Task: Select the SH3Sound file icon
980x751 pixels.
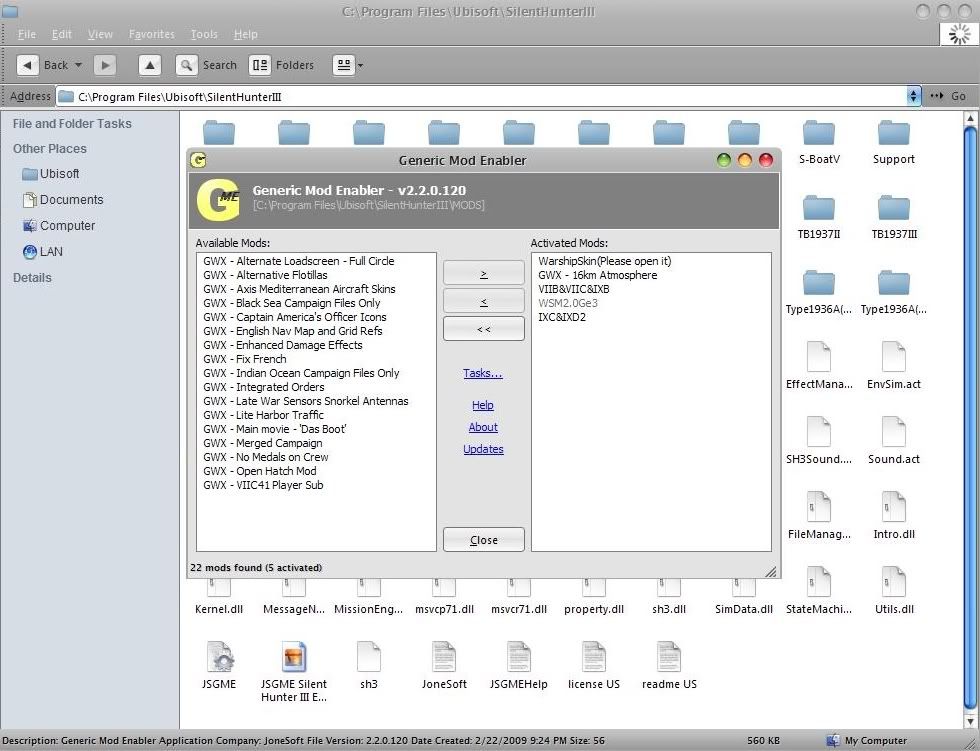Action: point(819,432)
